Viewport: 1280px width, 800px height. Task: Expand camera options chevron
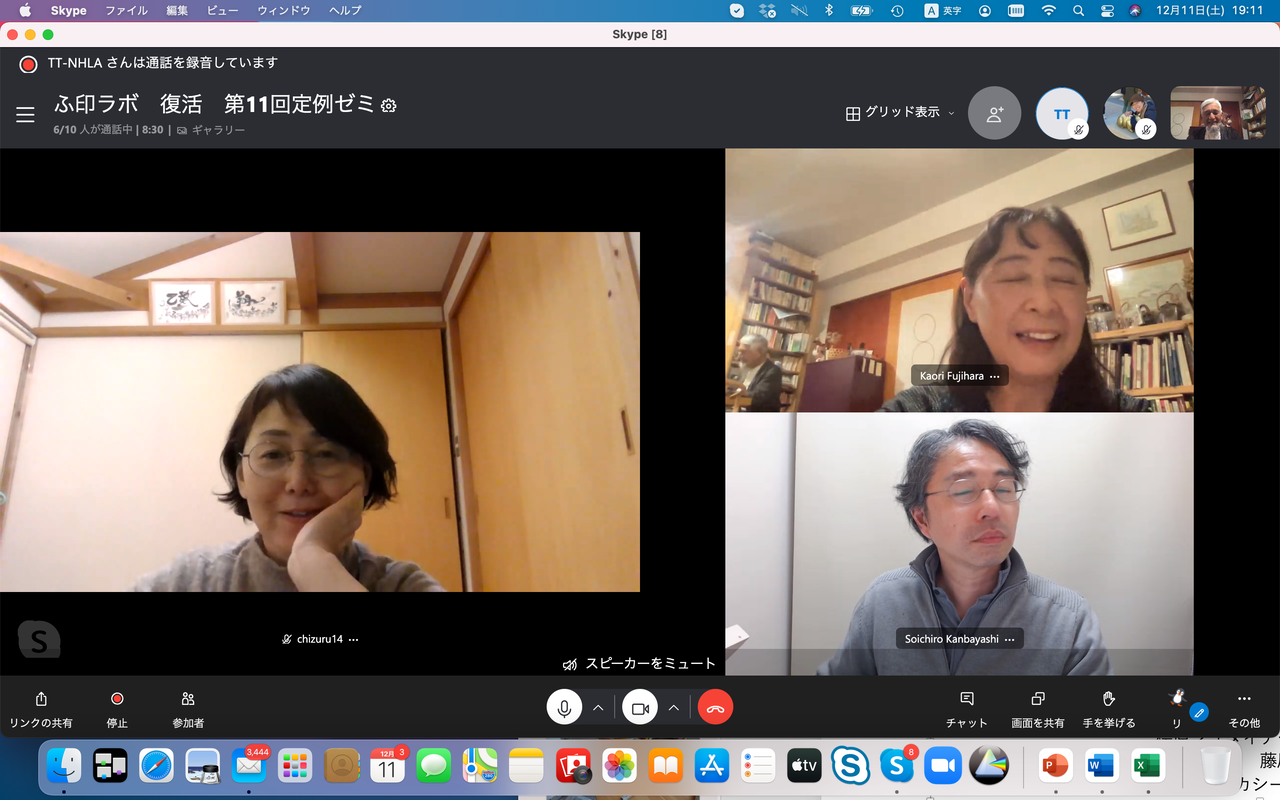tap(674, 708)
